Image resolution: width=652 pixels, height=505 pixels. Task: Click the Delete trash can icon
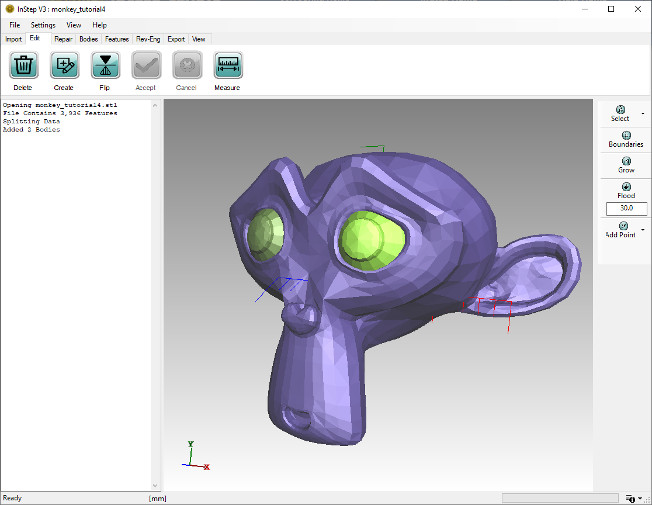click(23, 66)
